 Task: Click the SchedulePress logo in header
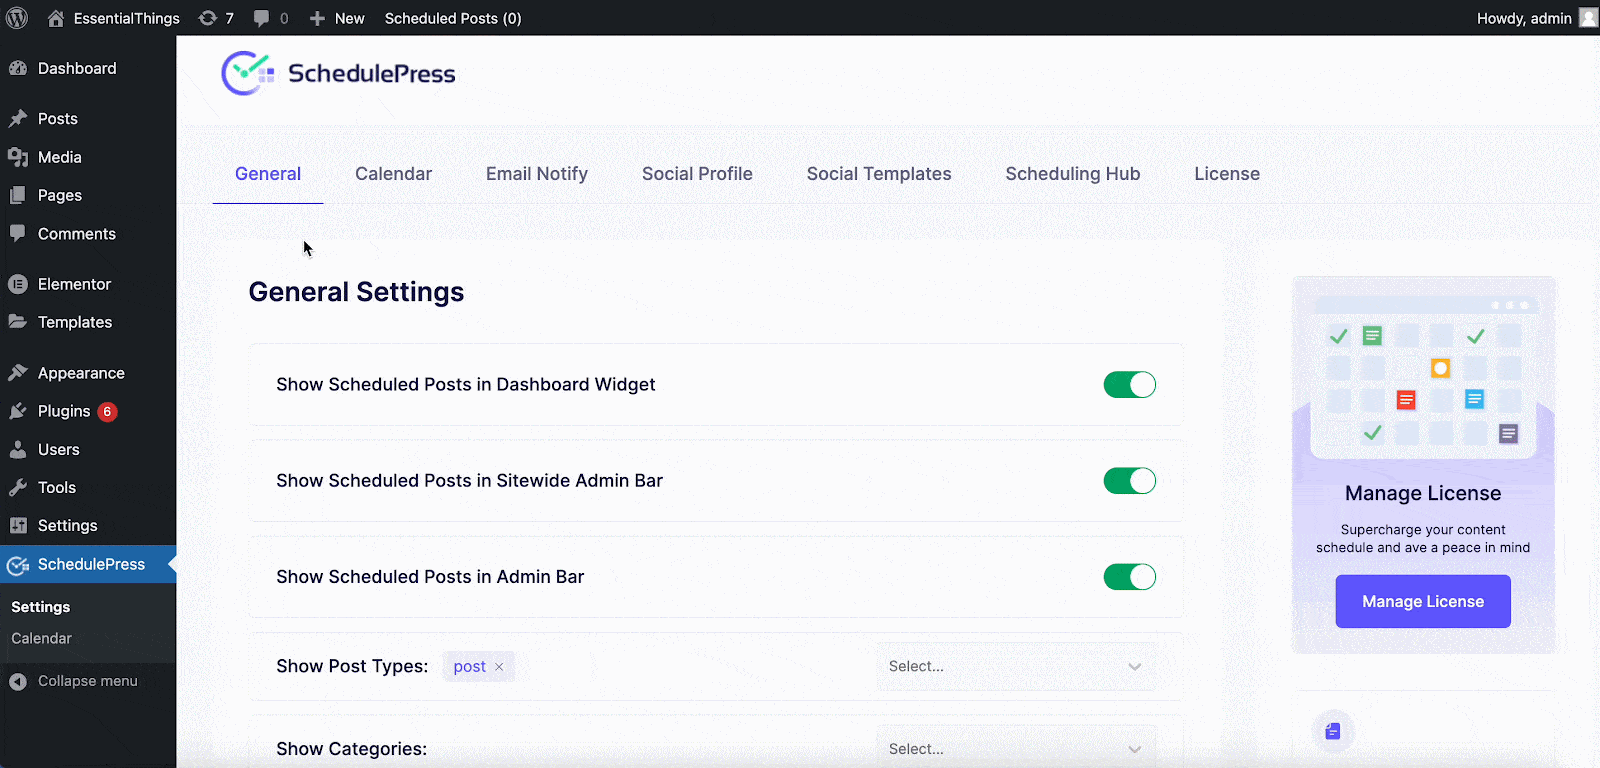coord(338,74)
